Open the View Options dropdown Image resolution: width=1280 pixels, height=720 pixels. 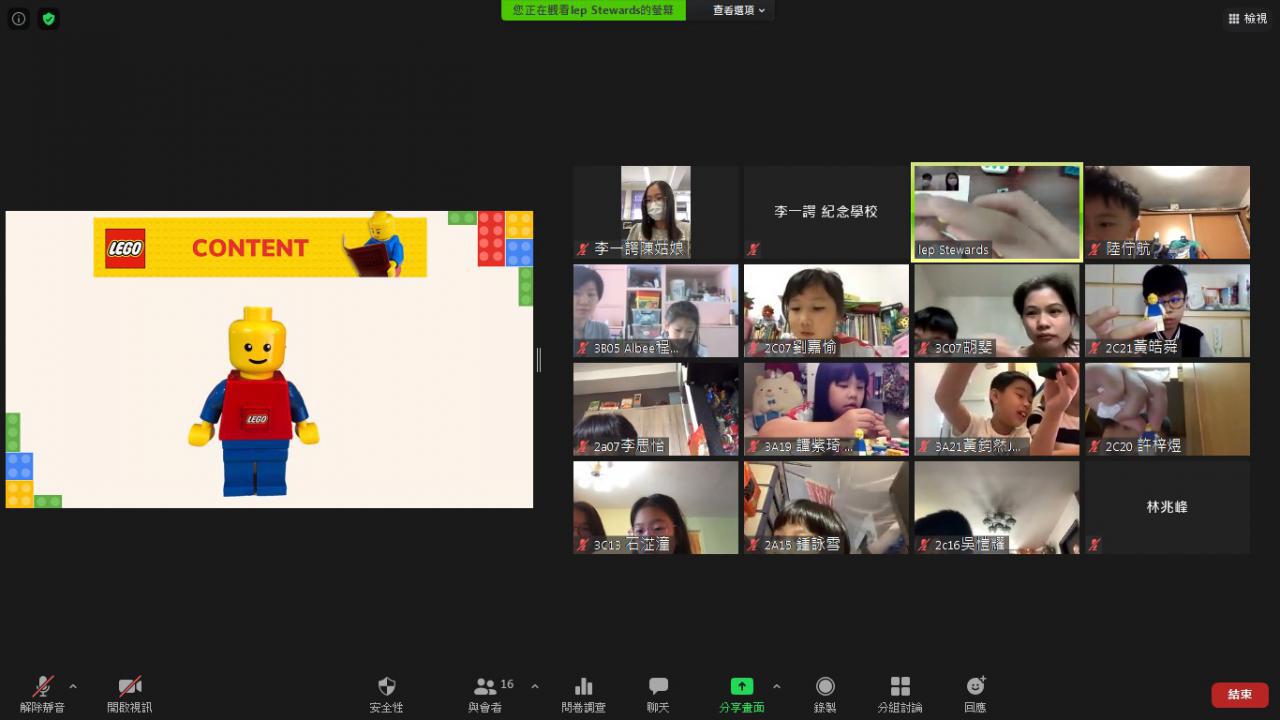(x=739, y=10)
